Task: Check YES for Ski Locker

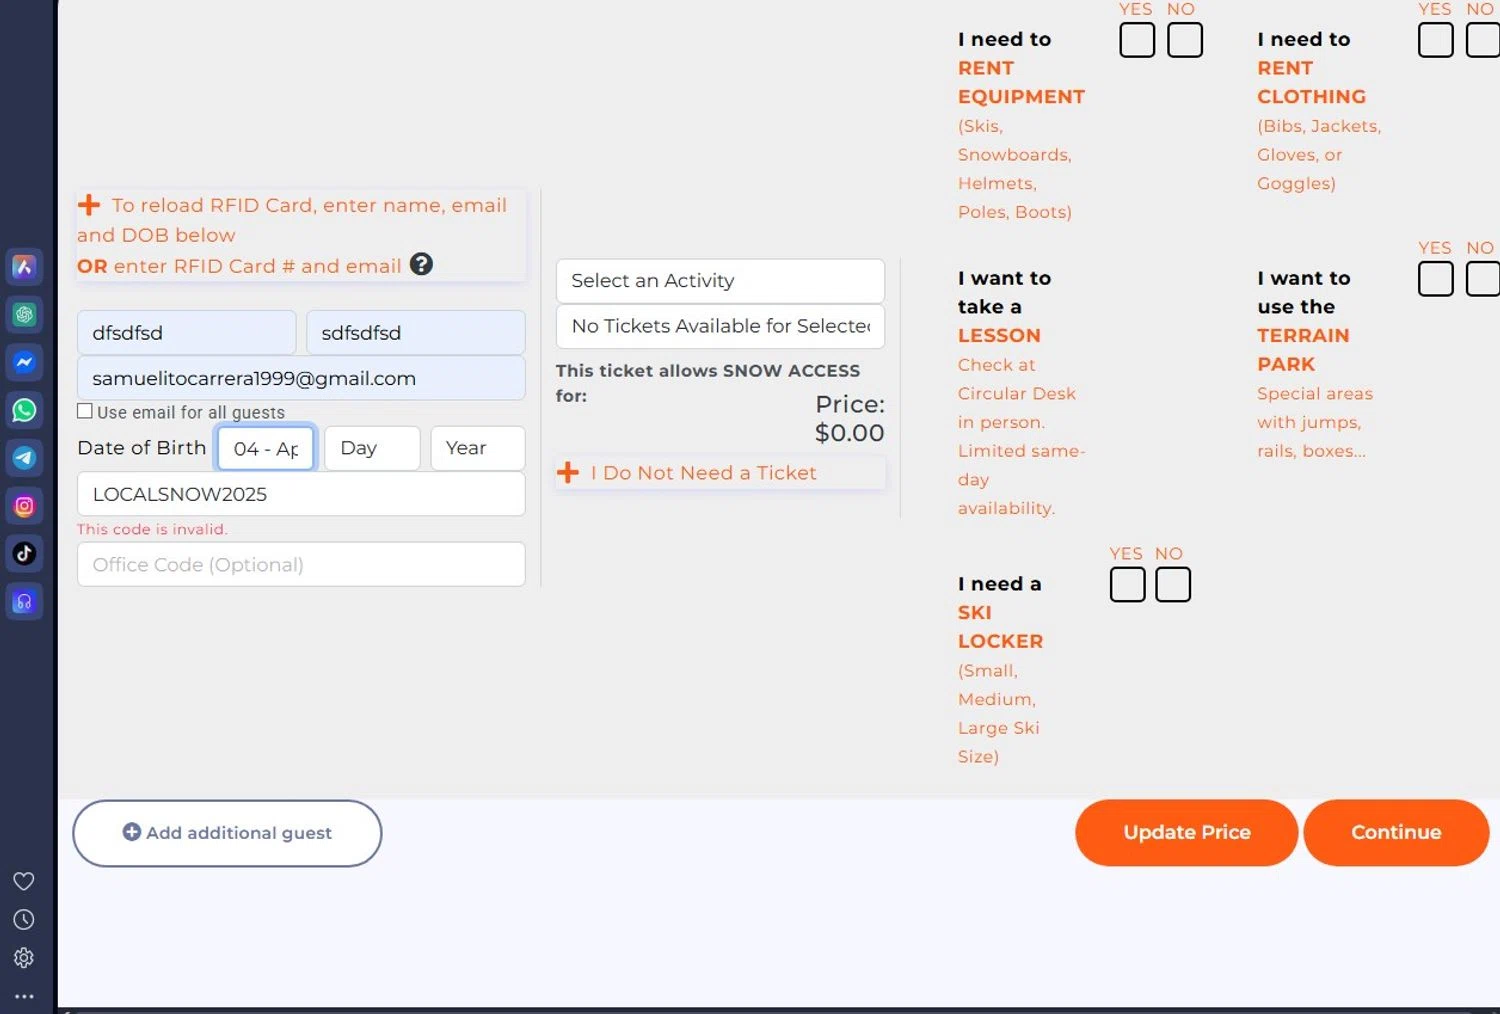Action: (1128, 584)
